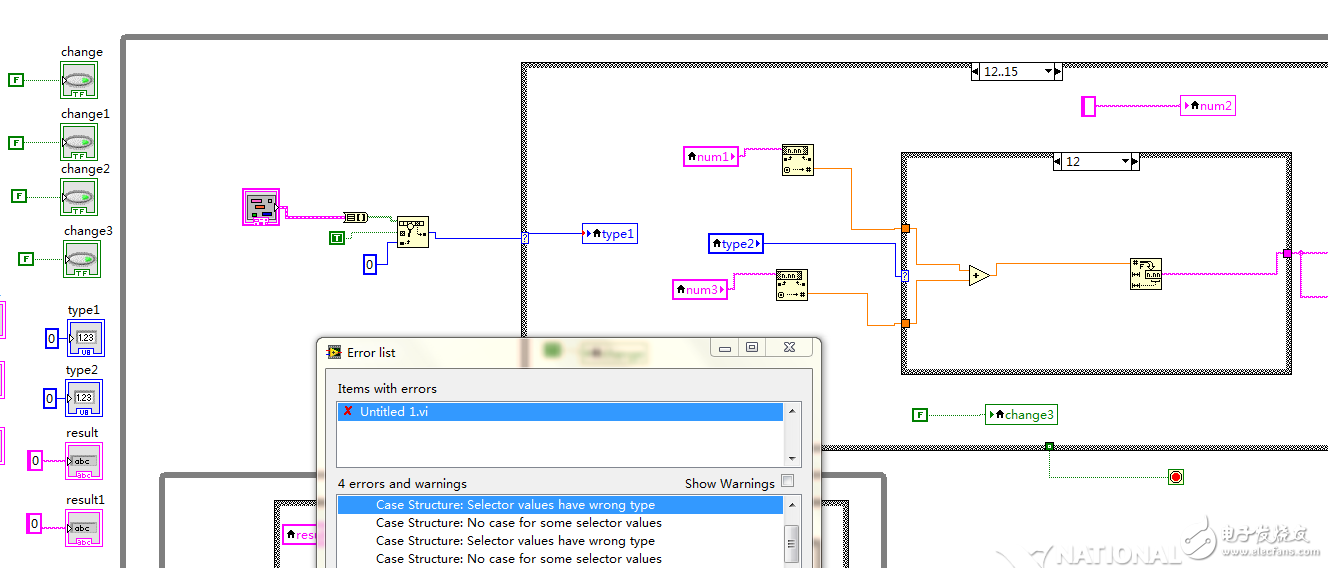
Task: Click the array function node wired to type1
Action: [412, 232]
